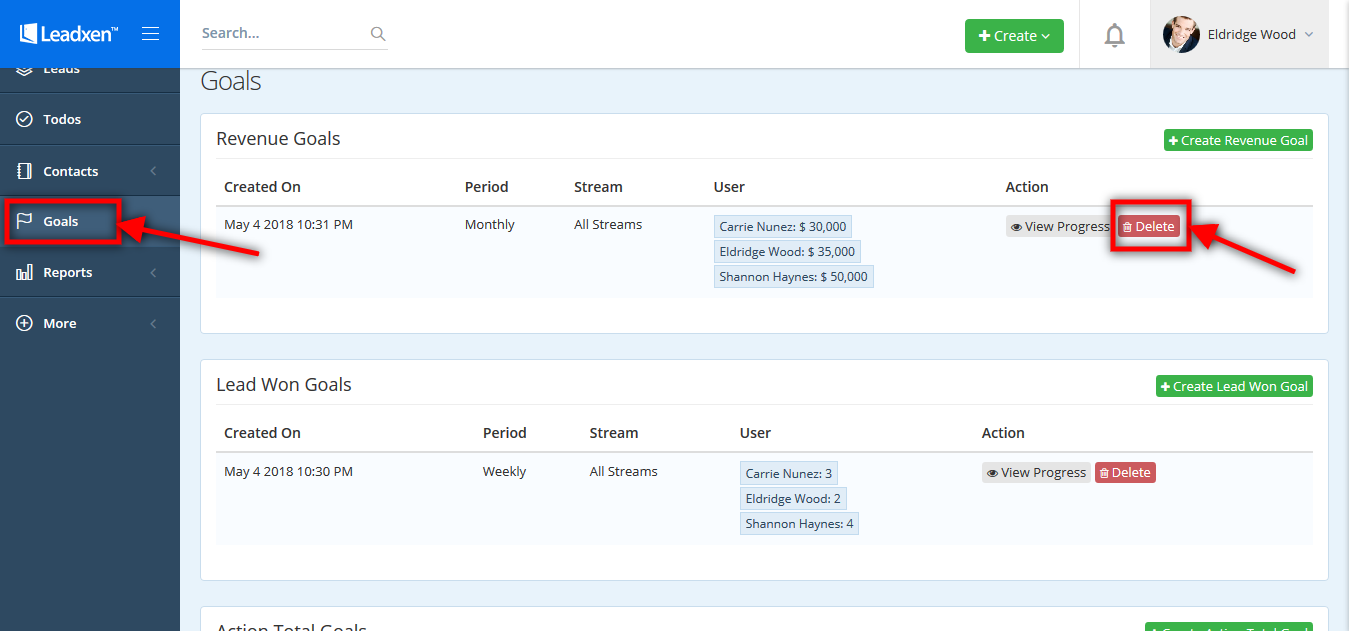Screen dimensions: 1349x631
Task: Open the Create dropdown button
Action: [1014, 35]
